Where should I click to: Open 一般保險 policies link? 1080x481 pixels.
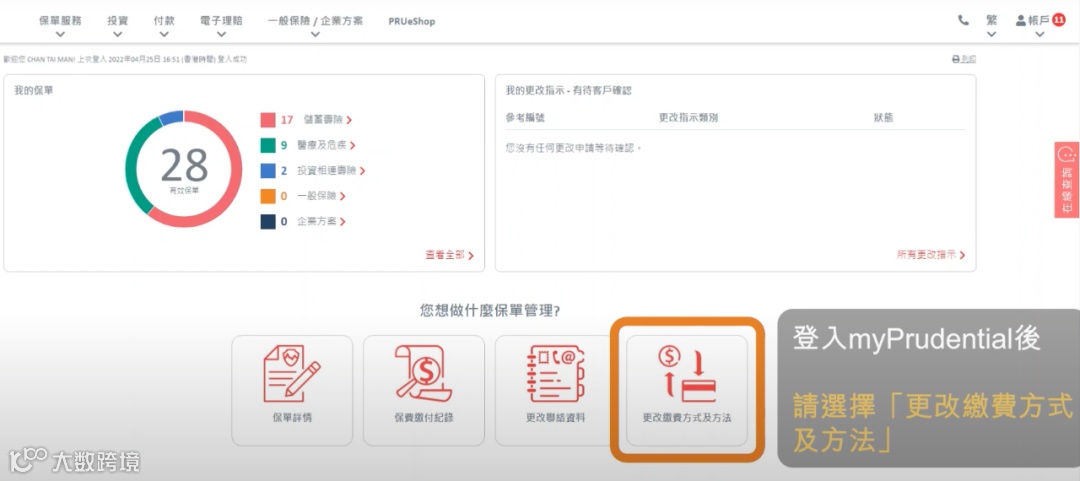(x=321, y=196)
